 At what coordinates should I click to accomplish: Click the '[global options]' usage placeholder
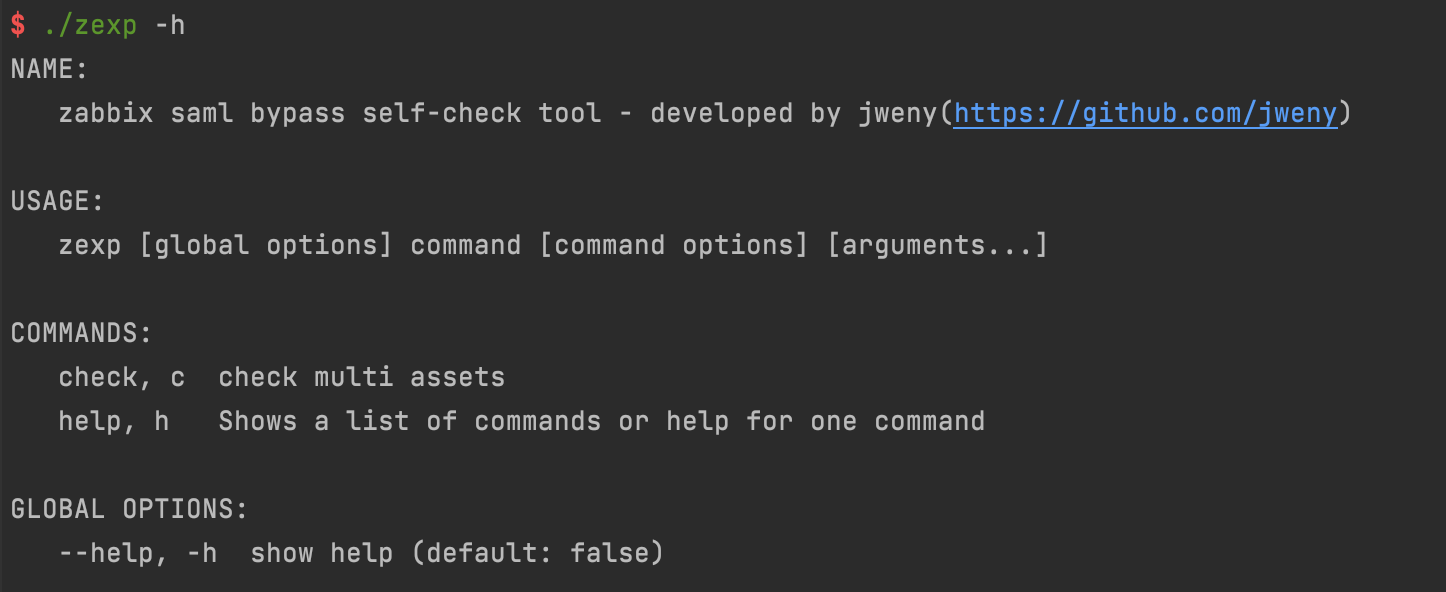point(266,246)
